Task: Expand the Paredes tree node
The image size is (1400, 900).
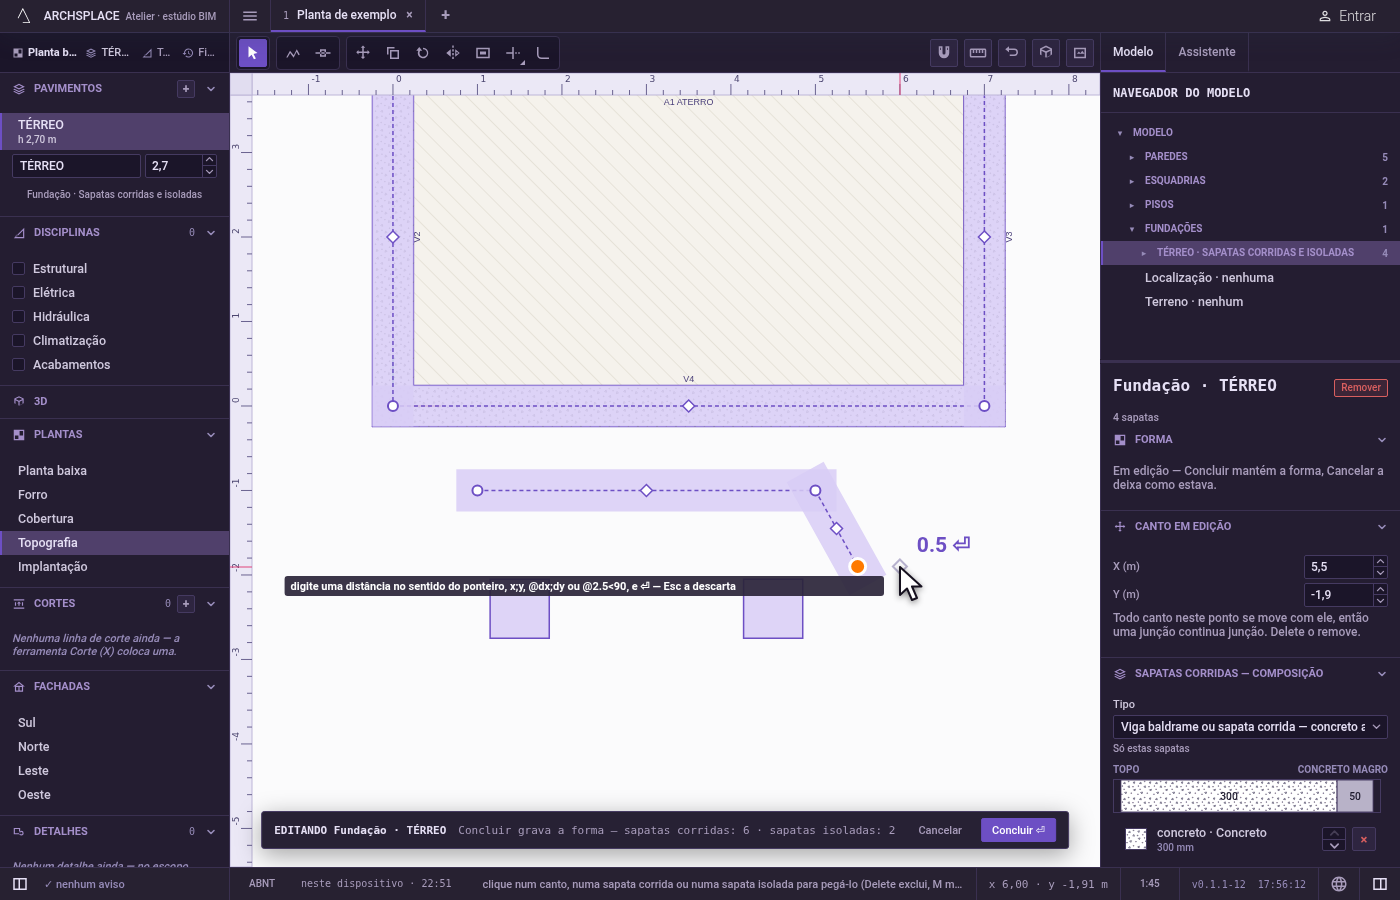Action: [x=1132, y=157]
